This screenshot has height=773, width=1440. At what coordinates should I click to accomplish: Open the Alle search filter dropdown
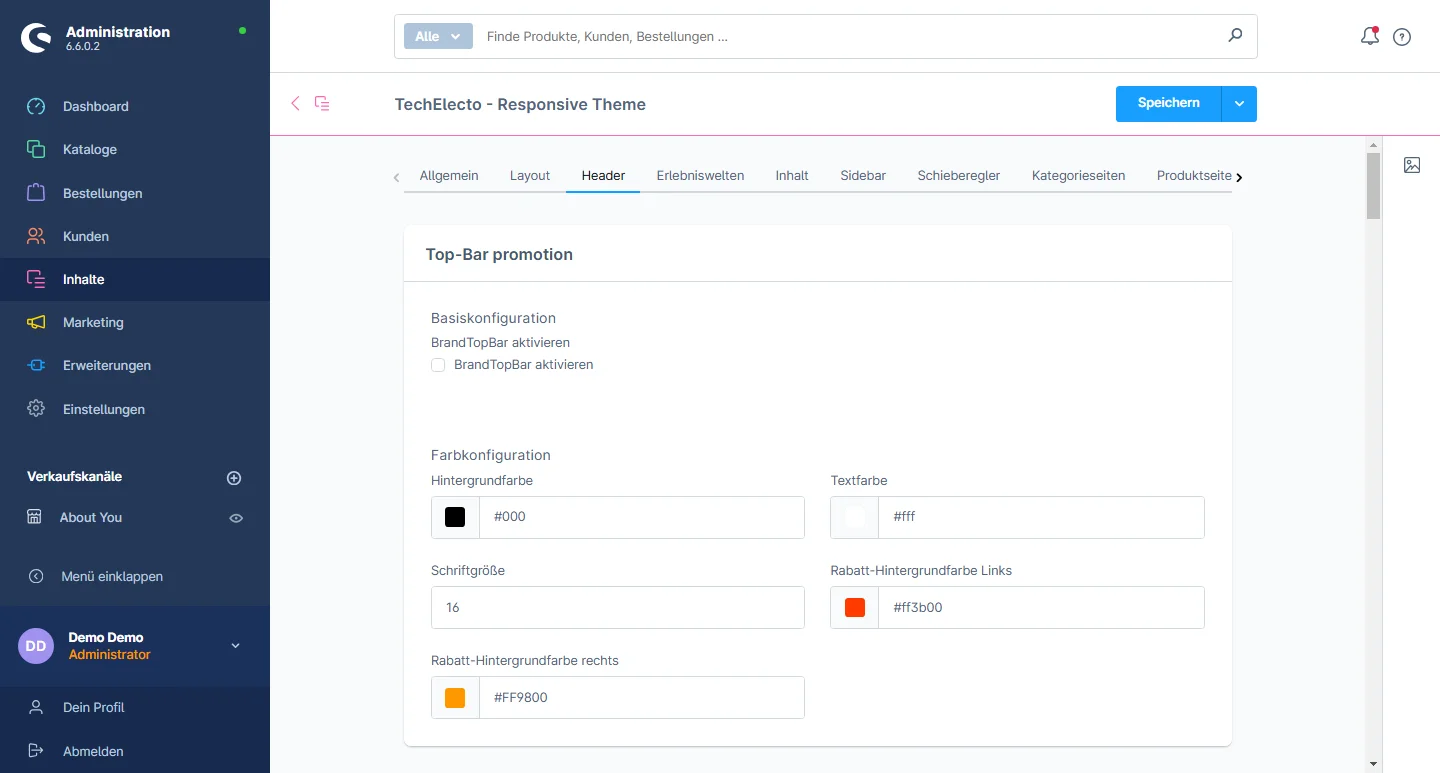click(x=437, y=36)
